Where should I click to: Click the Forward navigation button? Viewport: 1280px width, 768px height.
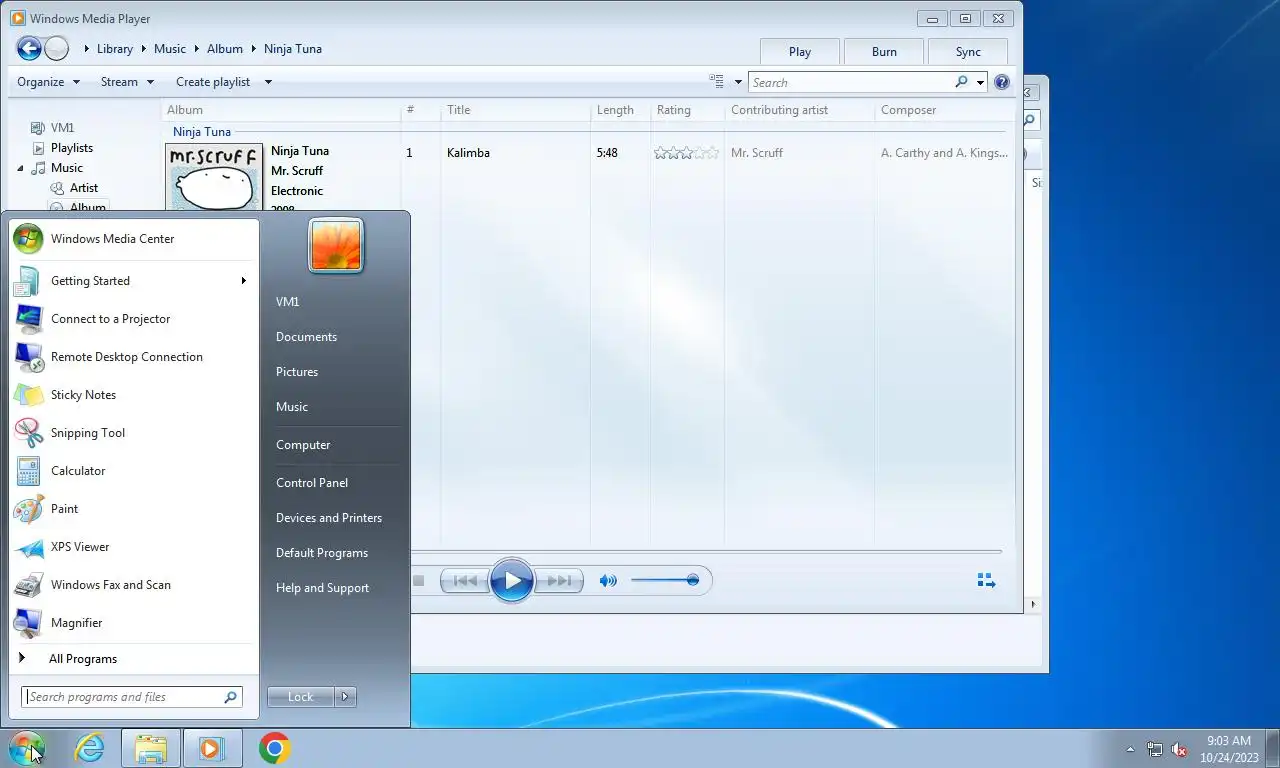[x=57, y=48]
